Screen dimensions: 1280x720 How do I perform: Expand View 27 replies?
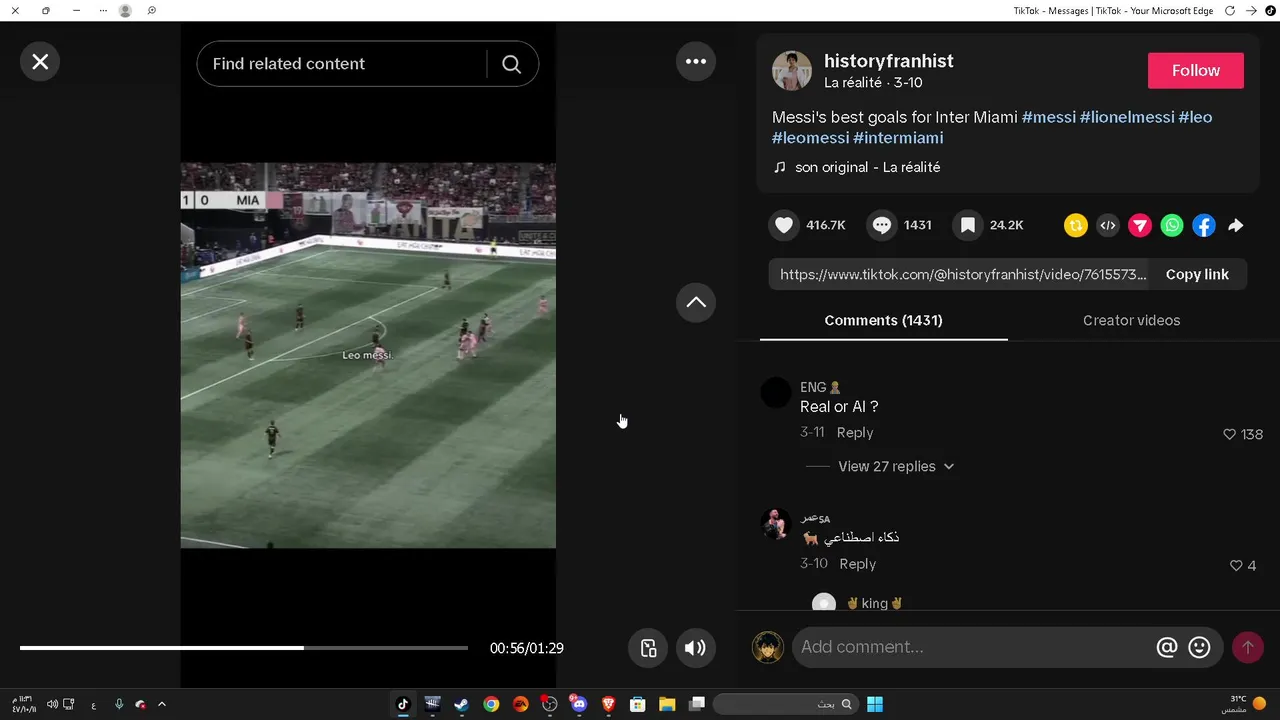tap(895, 466)
